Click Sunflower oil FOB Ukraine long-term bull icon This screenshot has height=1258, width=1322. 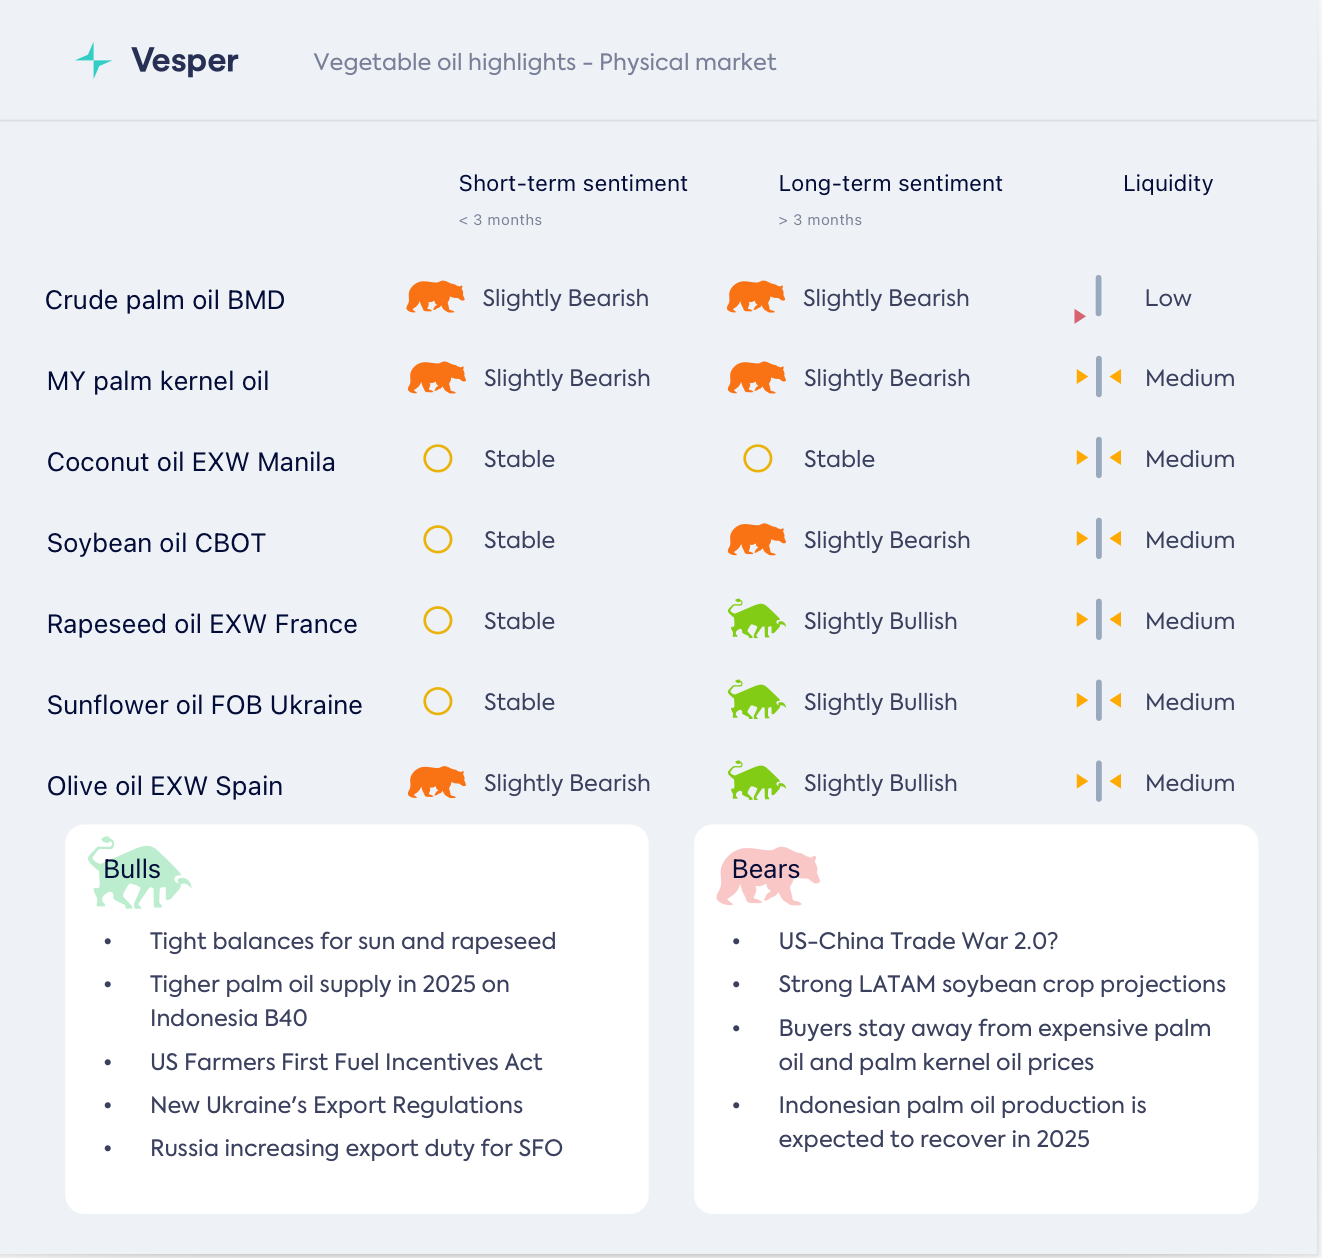756,701
